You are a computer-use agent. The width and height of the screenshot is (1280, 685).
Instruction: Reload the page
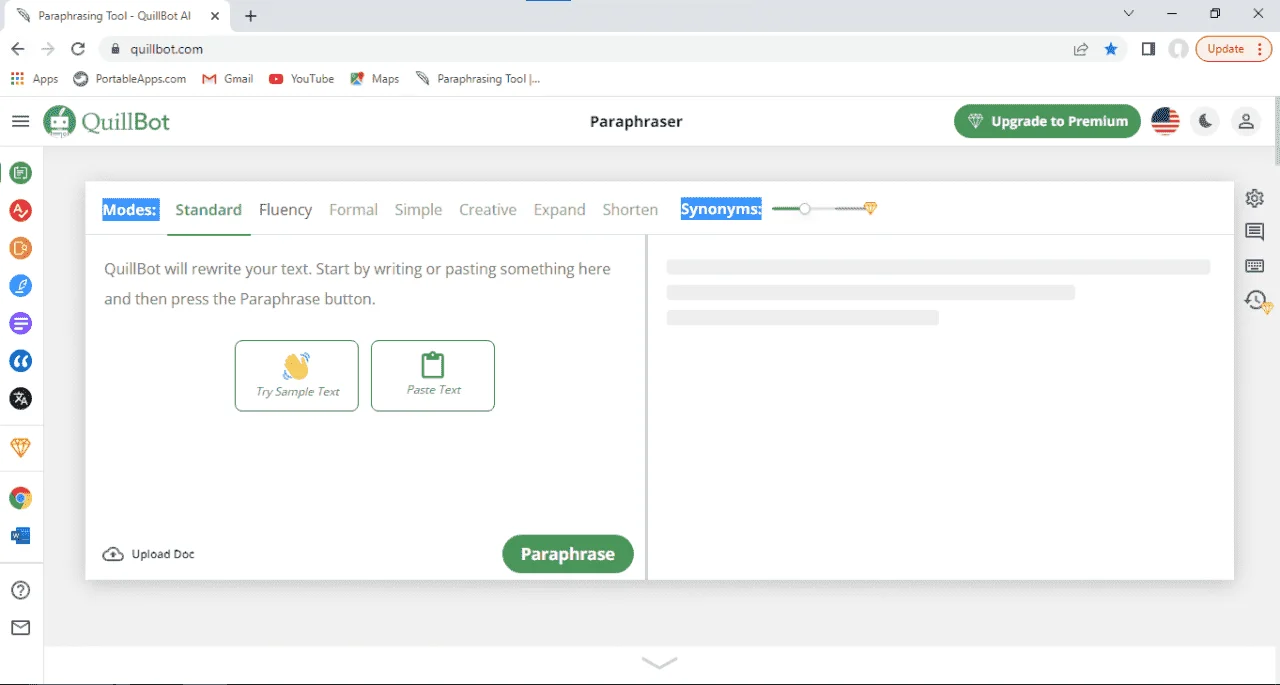78,49
